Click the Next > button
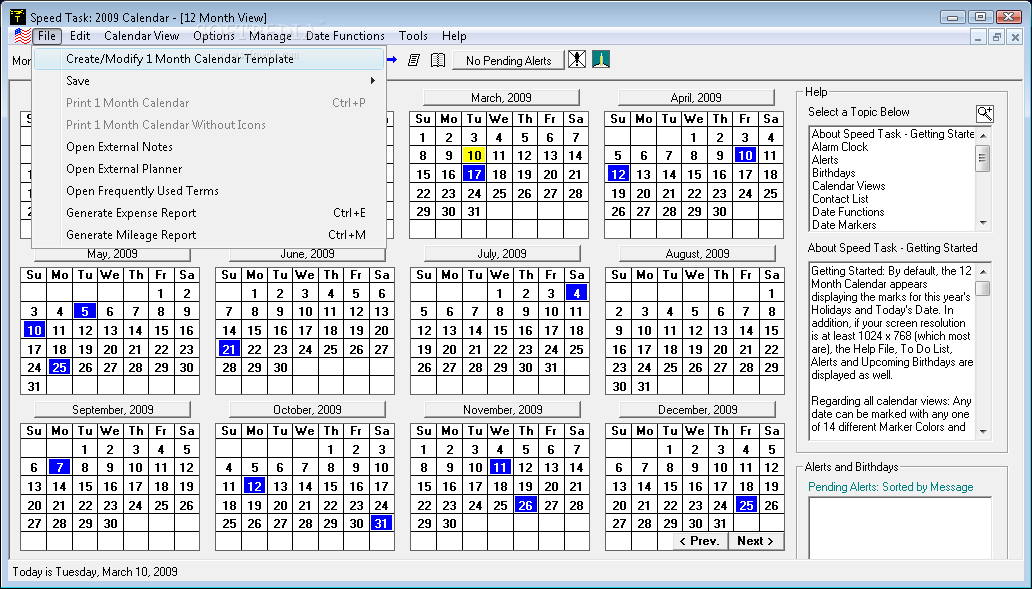 point(756,541)
